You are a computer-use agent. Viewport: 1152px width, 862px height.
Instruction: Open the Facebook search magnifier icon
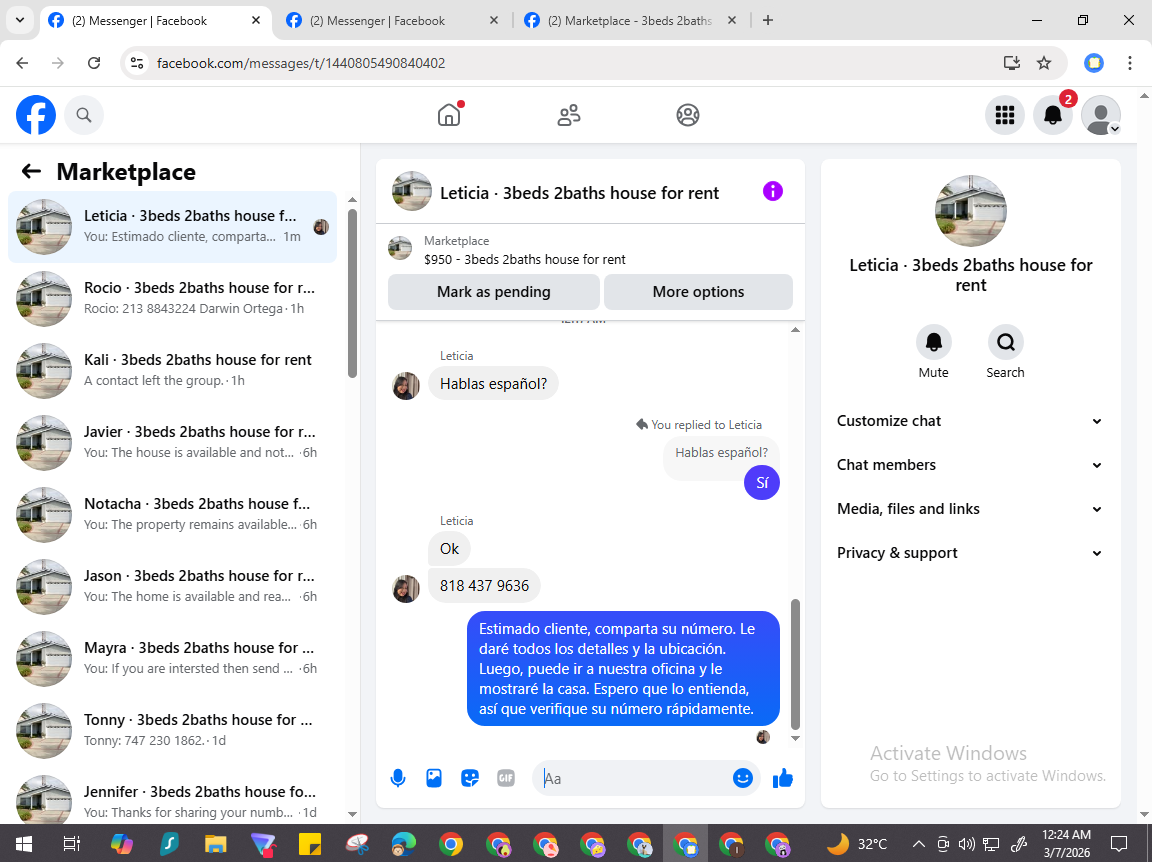84,115
